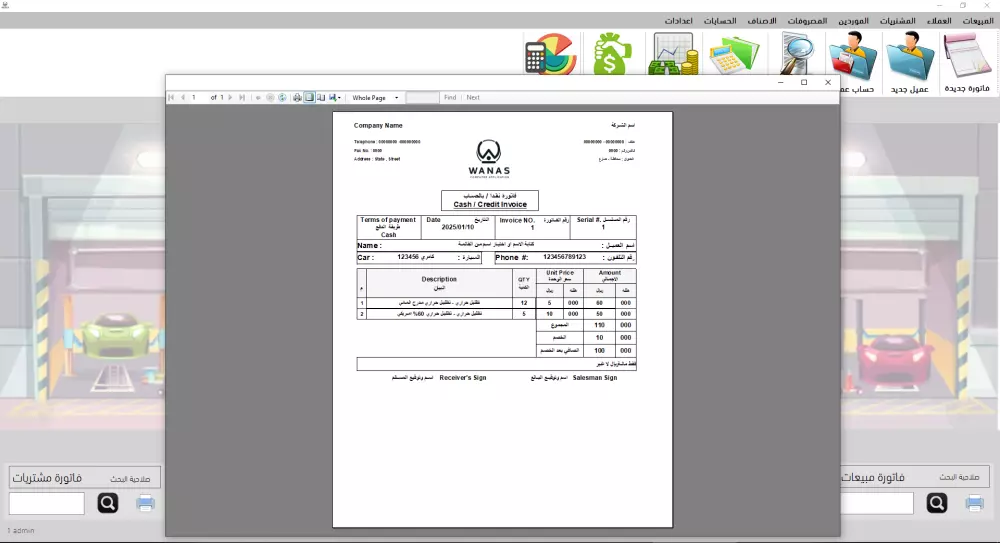This screenshot has width=1000, height=543.
Task: Open the المشتريات menu
Action: 897,21
